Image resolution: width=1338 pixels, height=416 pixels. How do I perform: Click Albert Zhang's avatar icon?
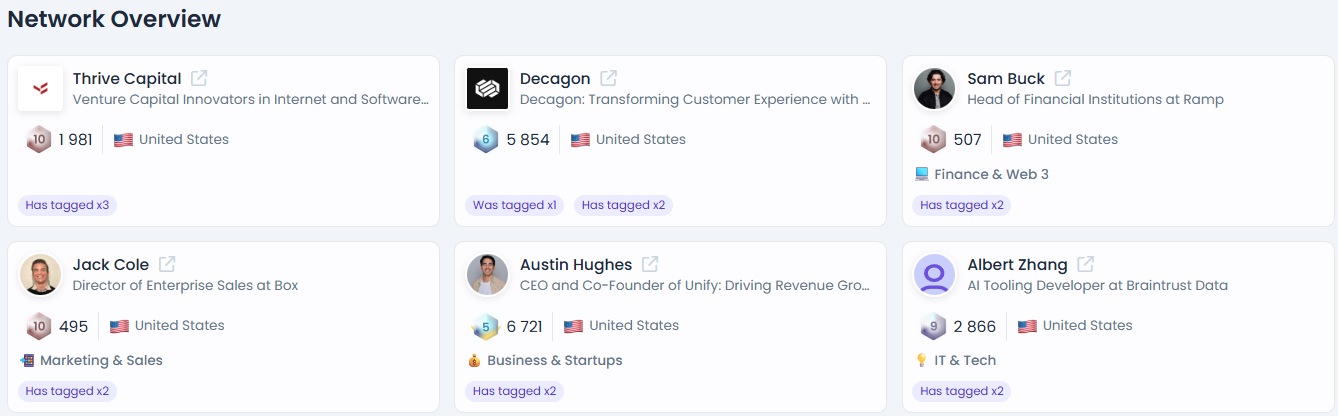click(934, 275)
